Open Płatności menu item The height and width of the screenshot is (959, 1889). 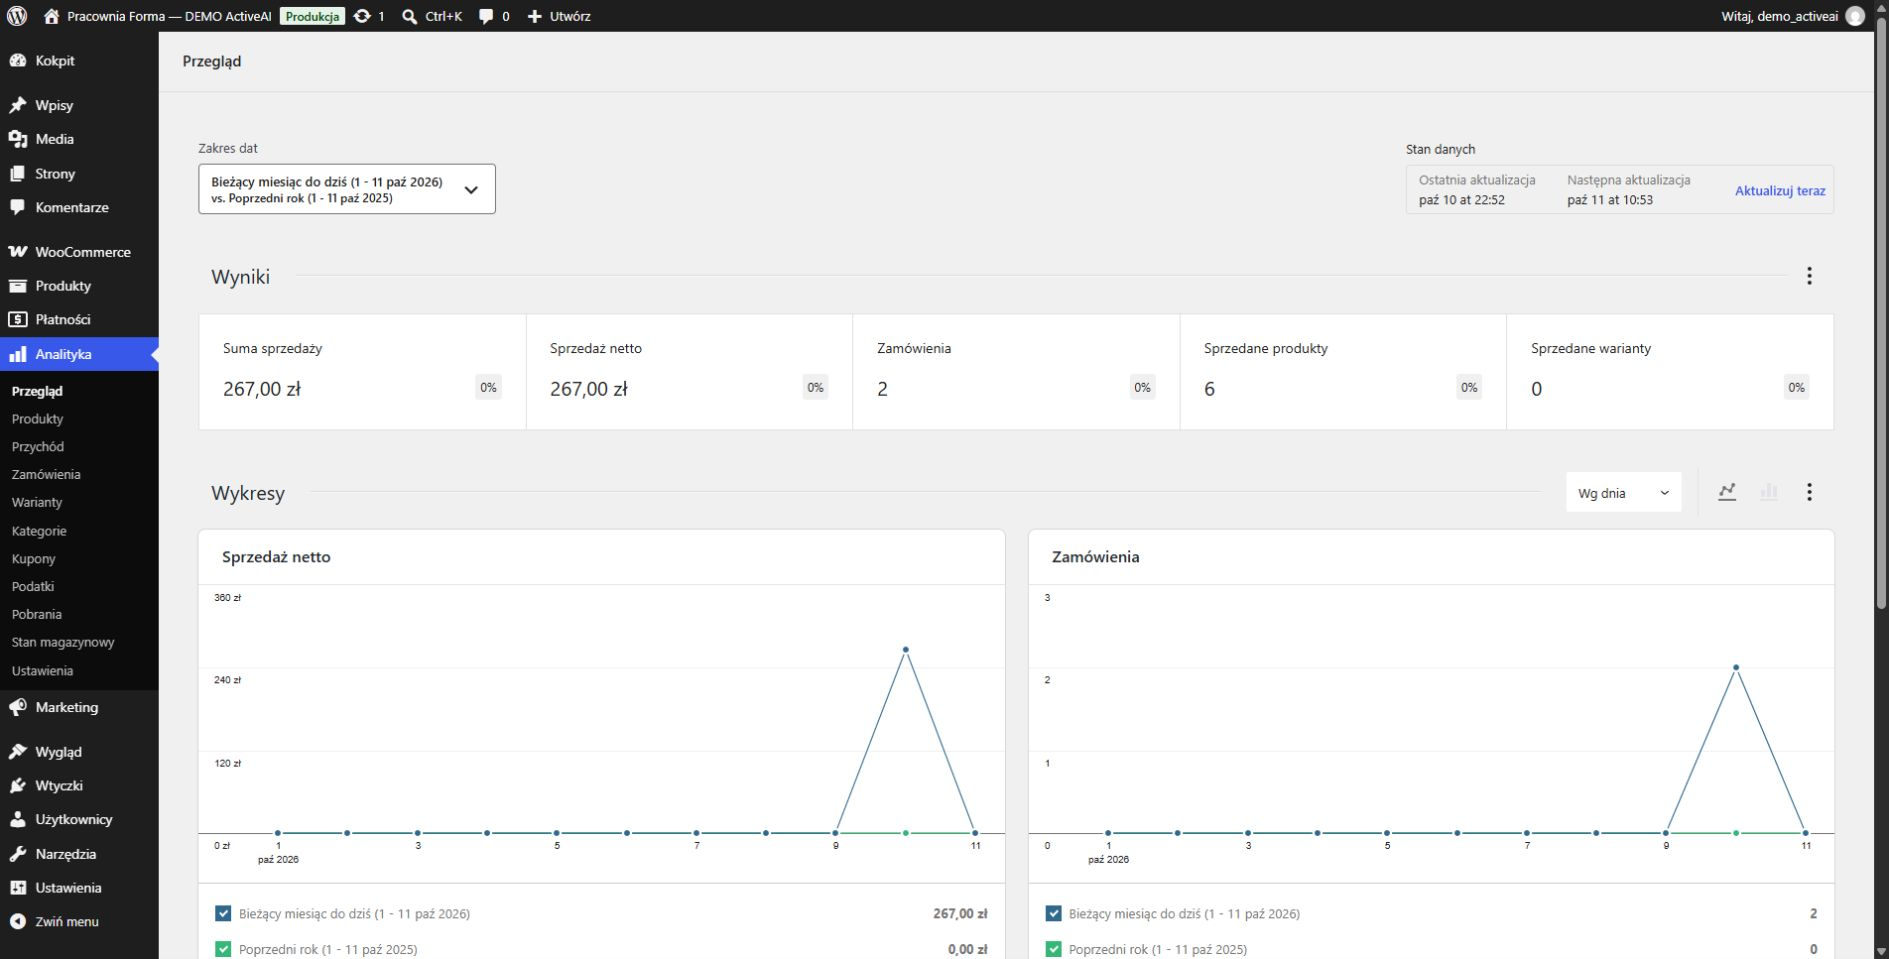point(79,320)
